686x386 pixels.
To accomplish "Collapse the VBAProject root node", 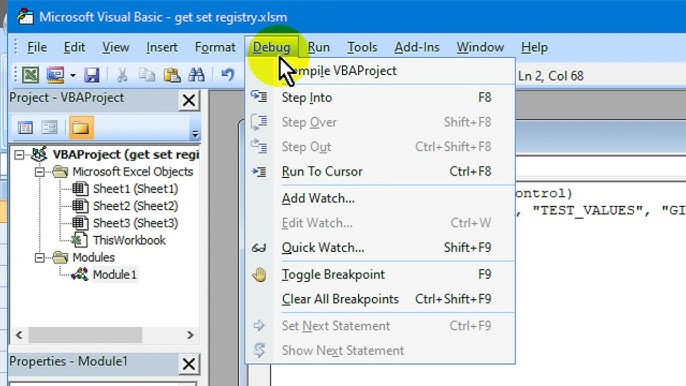I will tap(19, 155).
